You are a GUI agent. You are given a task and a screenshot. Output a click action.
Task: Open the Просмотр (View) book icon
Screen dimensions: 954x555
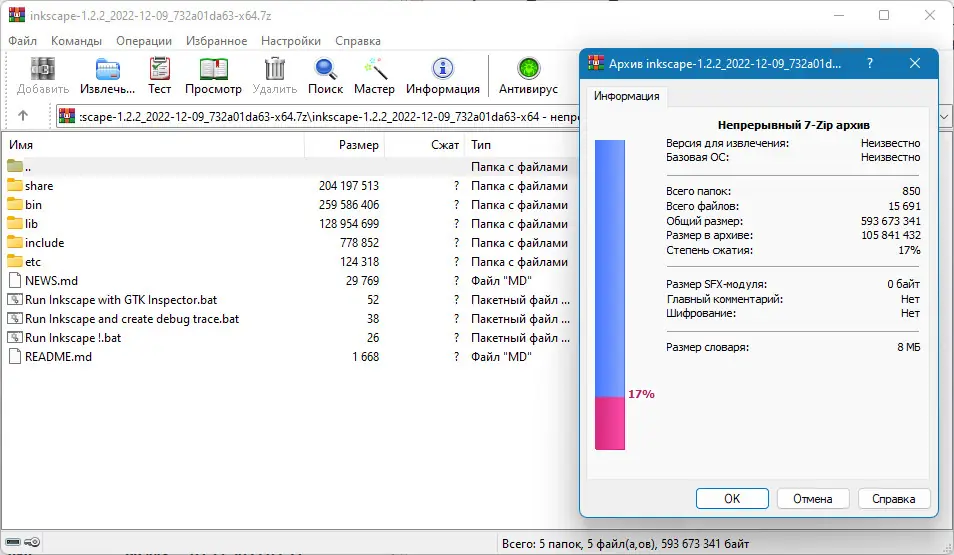click(x=214, y=69)
